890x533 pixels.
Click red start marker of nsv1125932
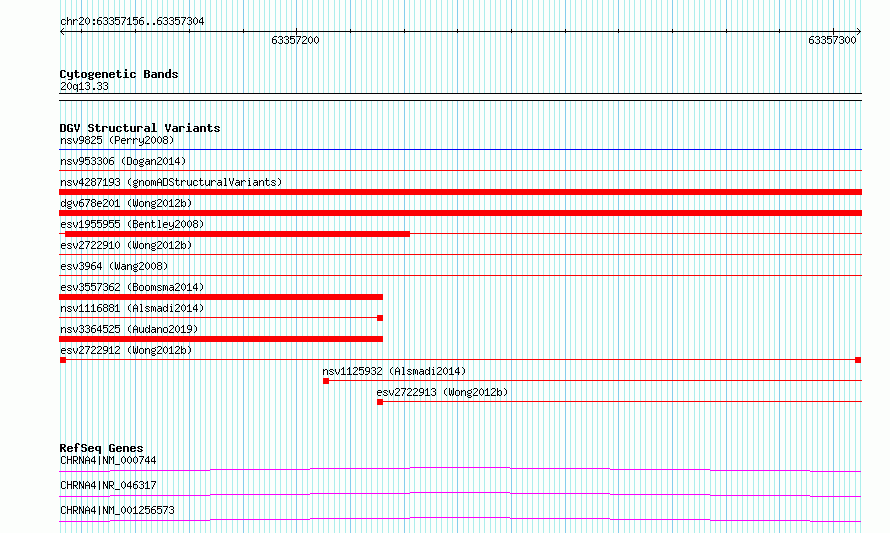tap(326, 381)
